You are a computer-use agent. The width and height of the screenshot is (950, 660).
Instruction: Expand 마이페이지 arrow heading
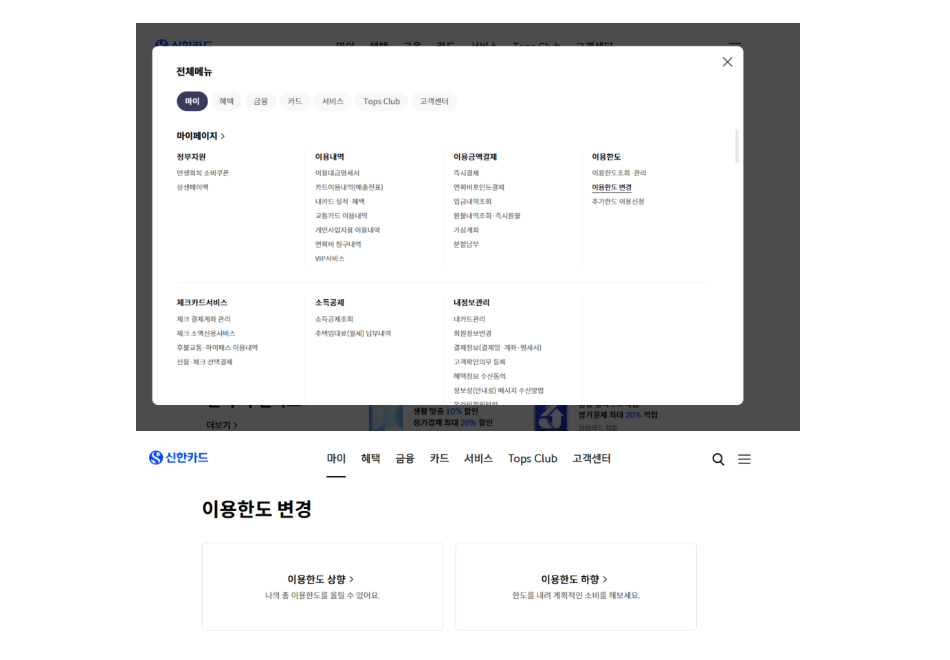point(201,136)
